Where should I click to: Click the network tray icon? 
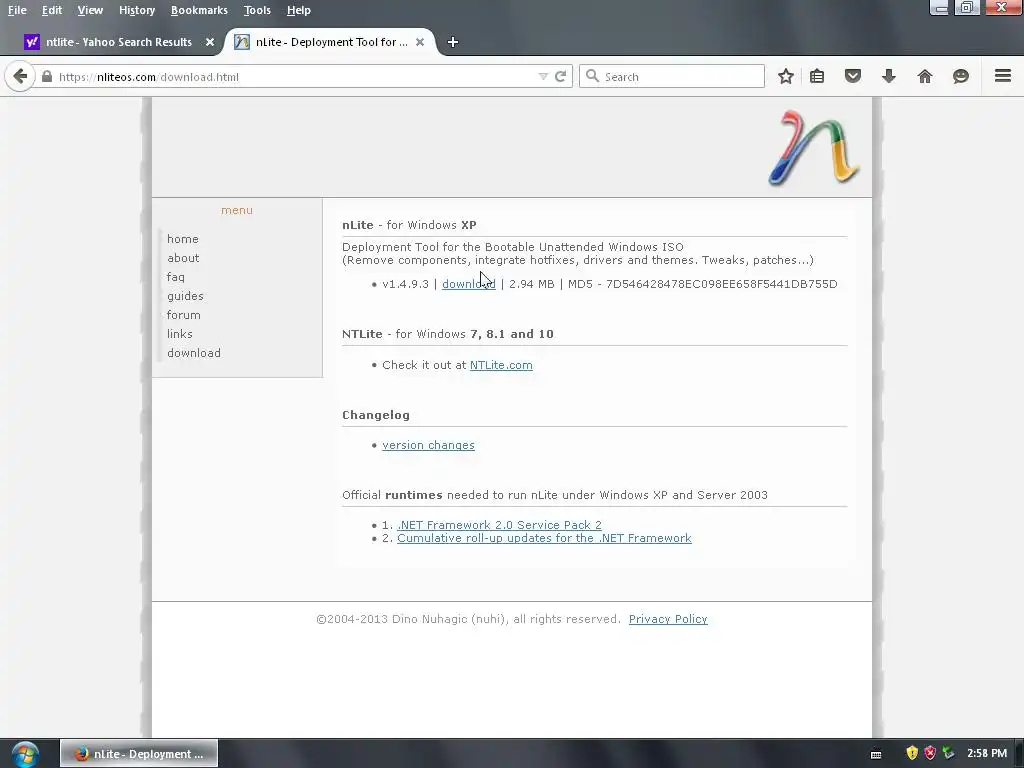(x=948, y=754)
